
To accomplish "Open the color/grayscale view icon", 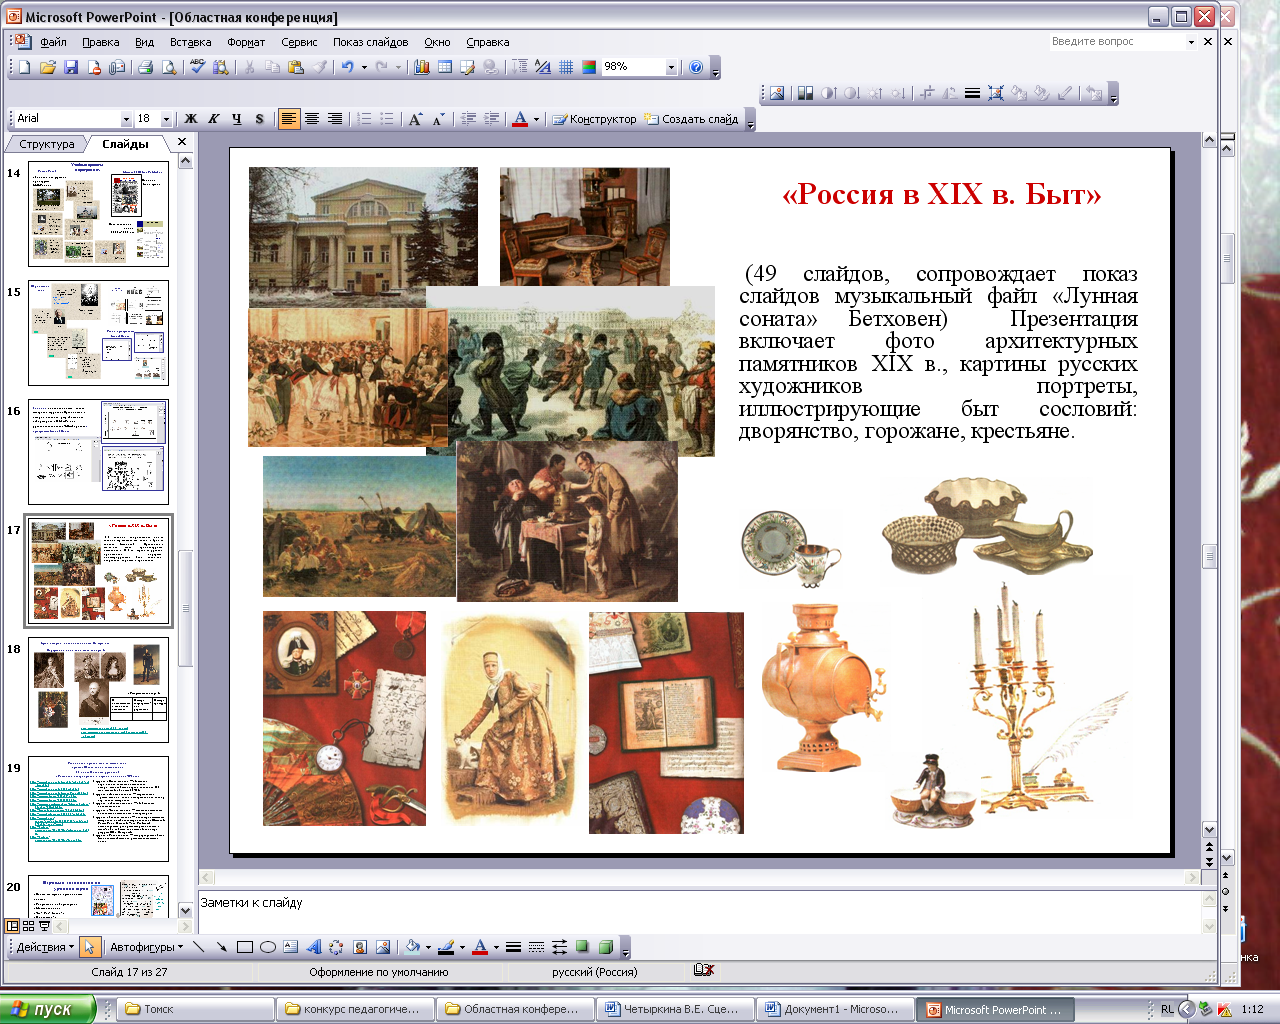I will [589, 67].
